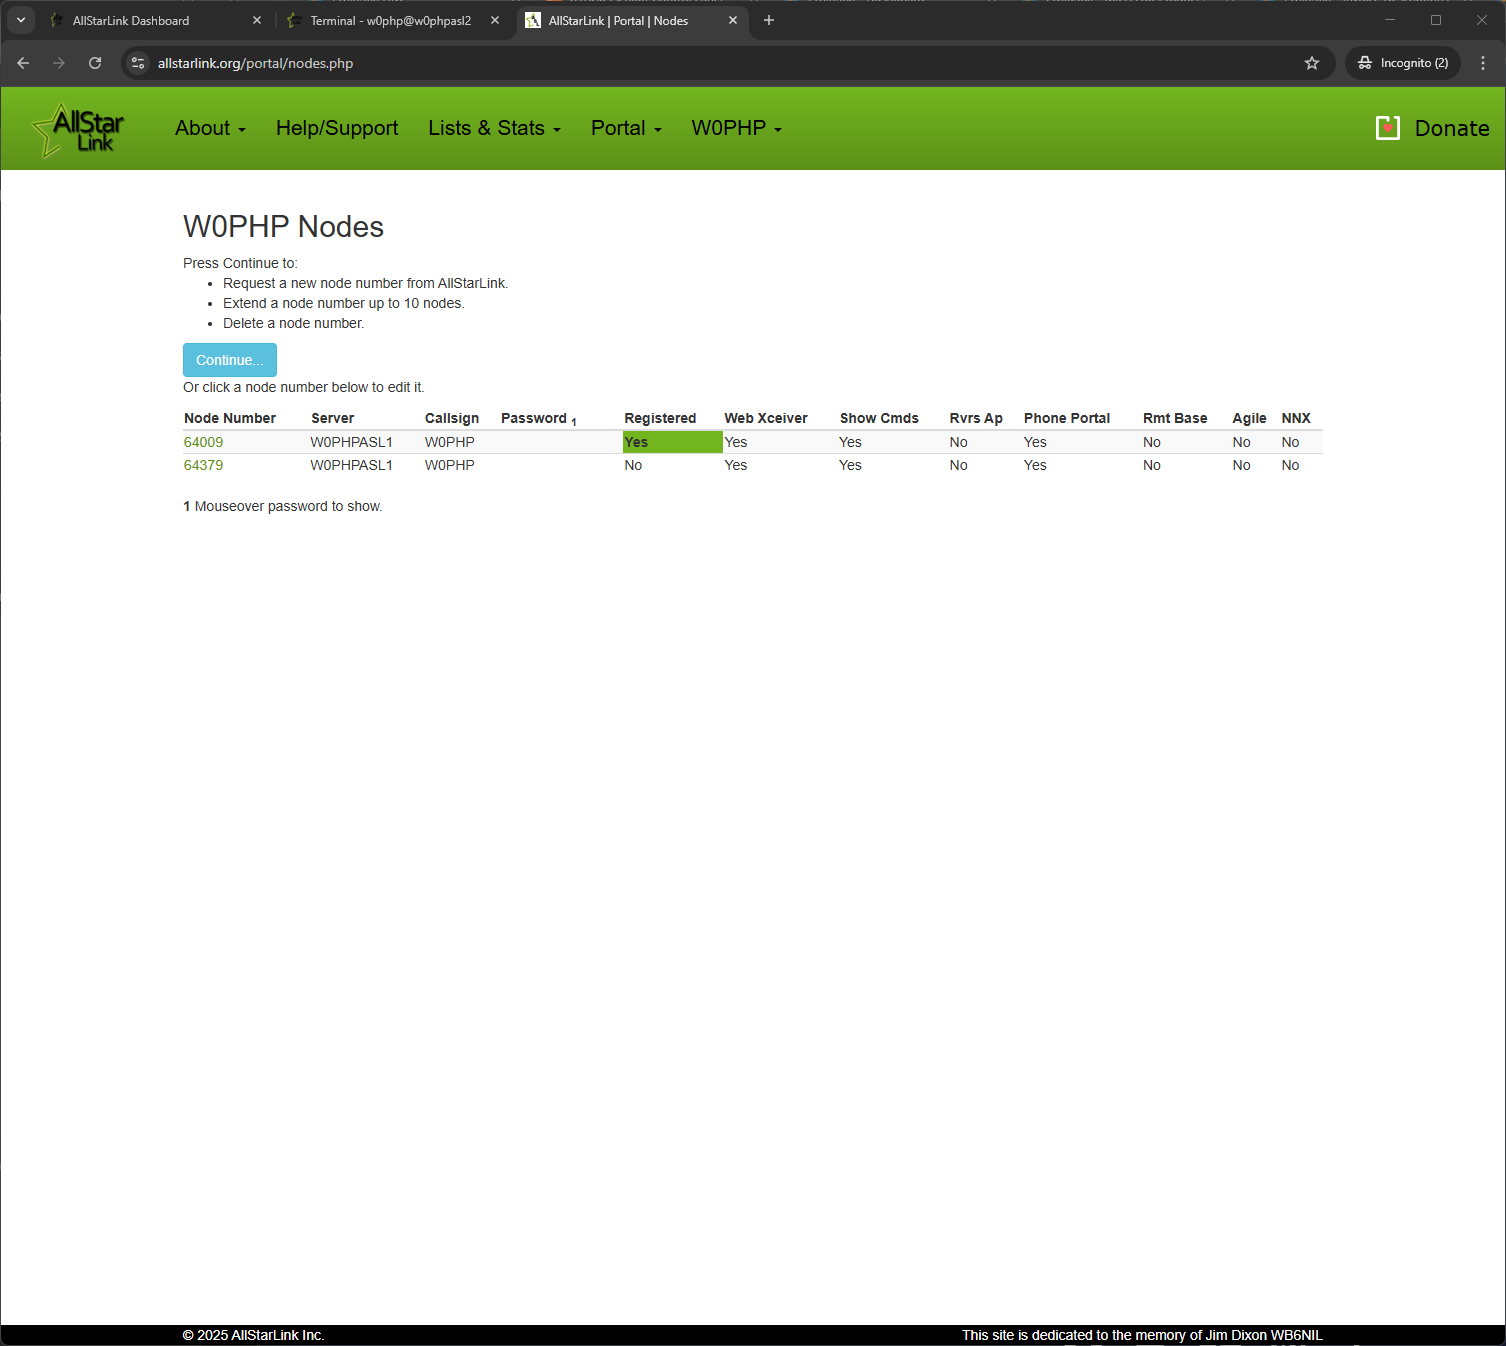Open a new browser tab
Viewport: 1506px width, 1346px height.
tap(768, 20)
